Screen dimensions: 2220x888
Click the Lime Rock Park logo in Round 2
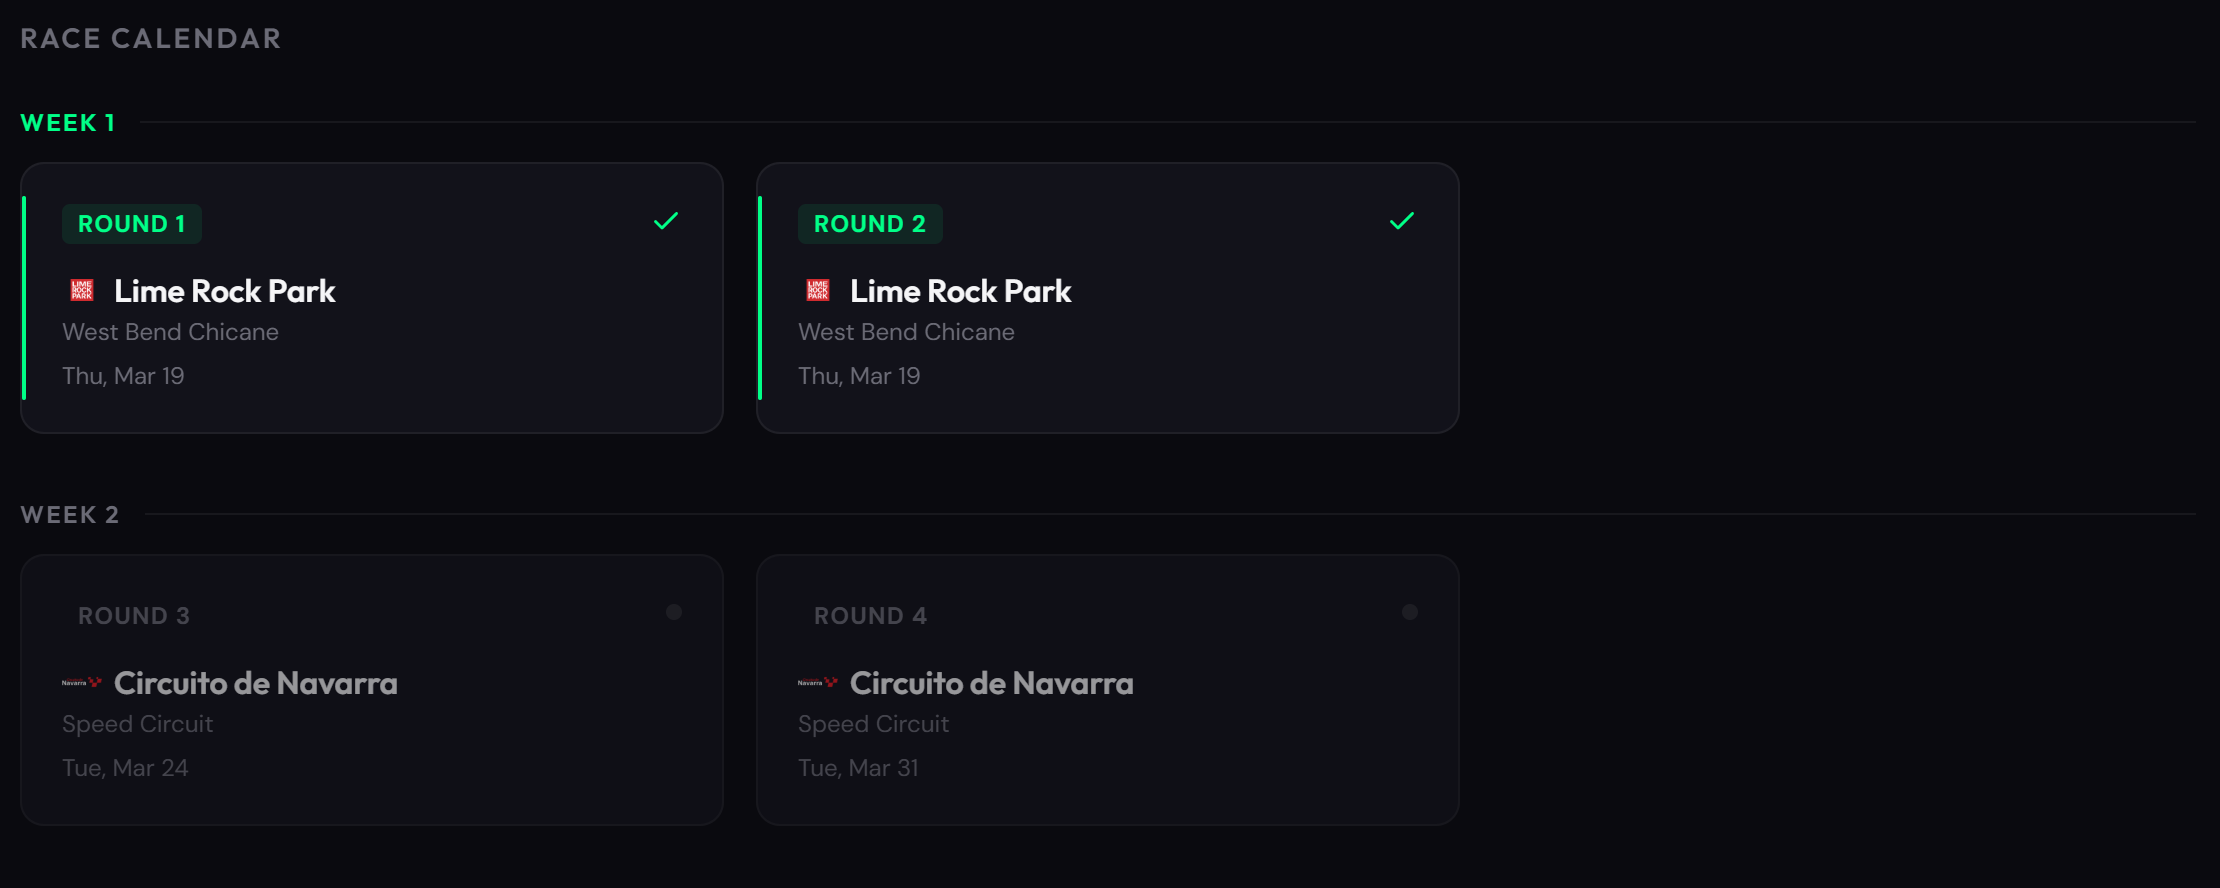click(818, 291)
